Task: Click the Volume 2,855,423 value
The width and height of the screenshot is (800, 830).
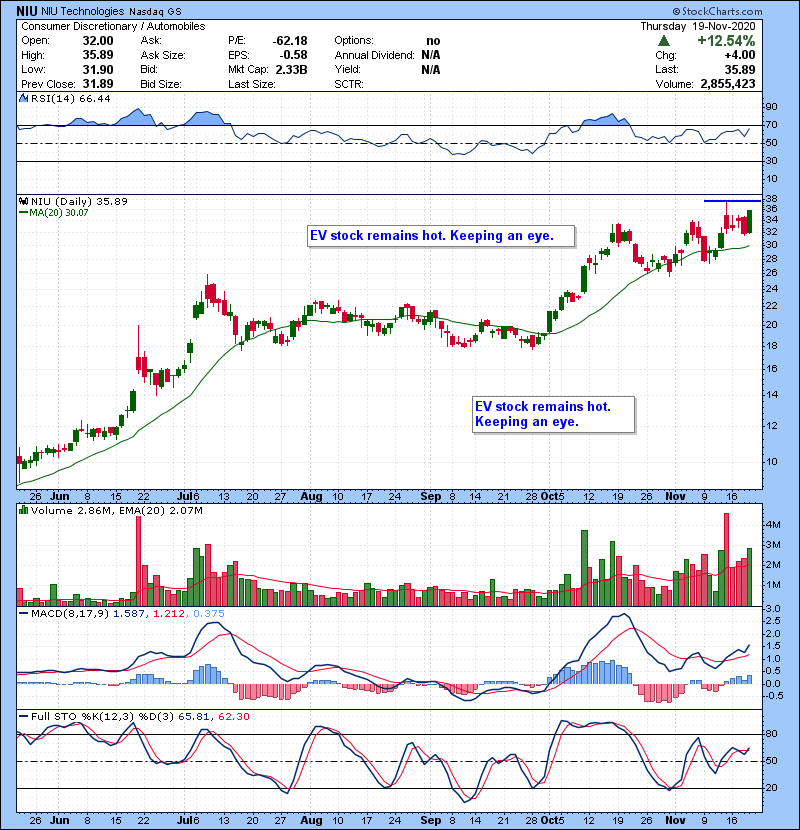Action: pos(727,84)
